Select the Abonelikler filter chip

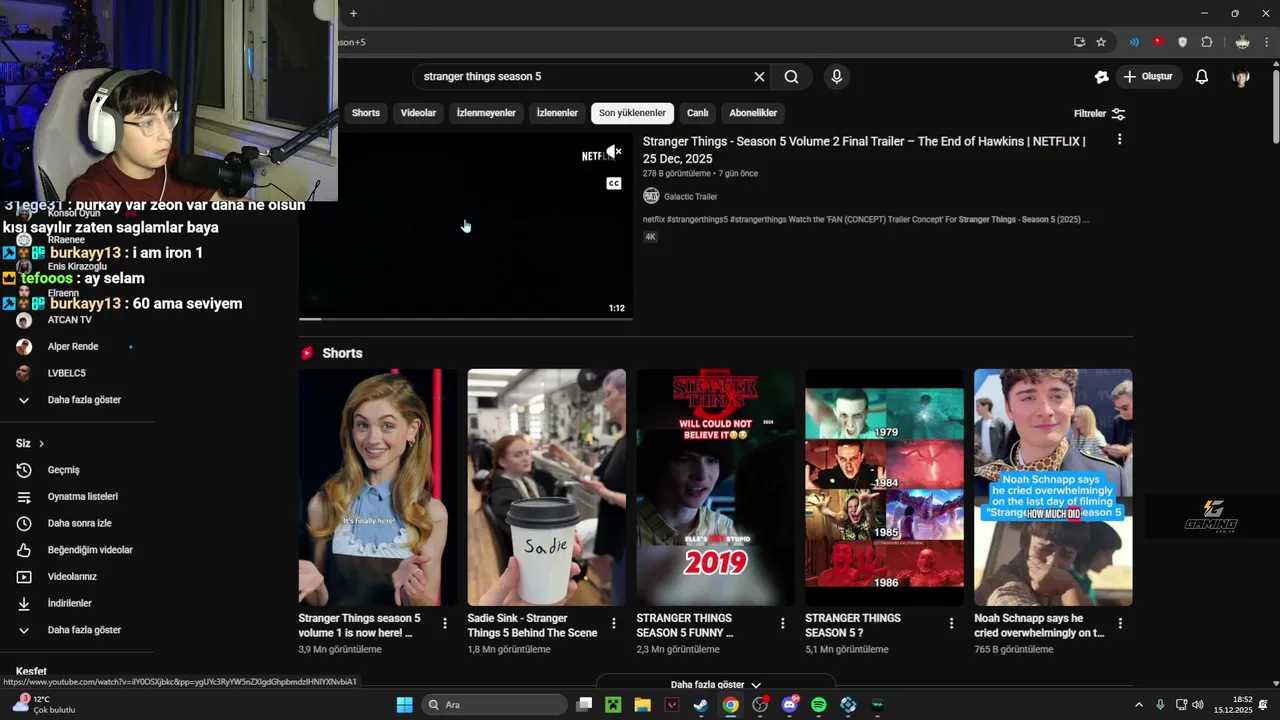point(753,113)
